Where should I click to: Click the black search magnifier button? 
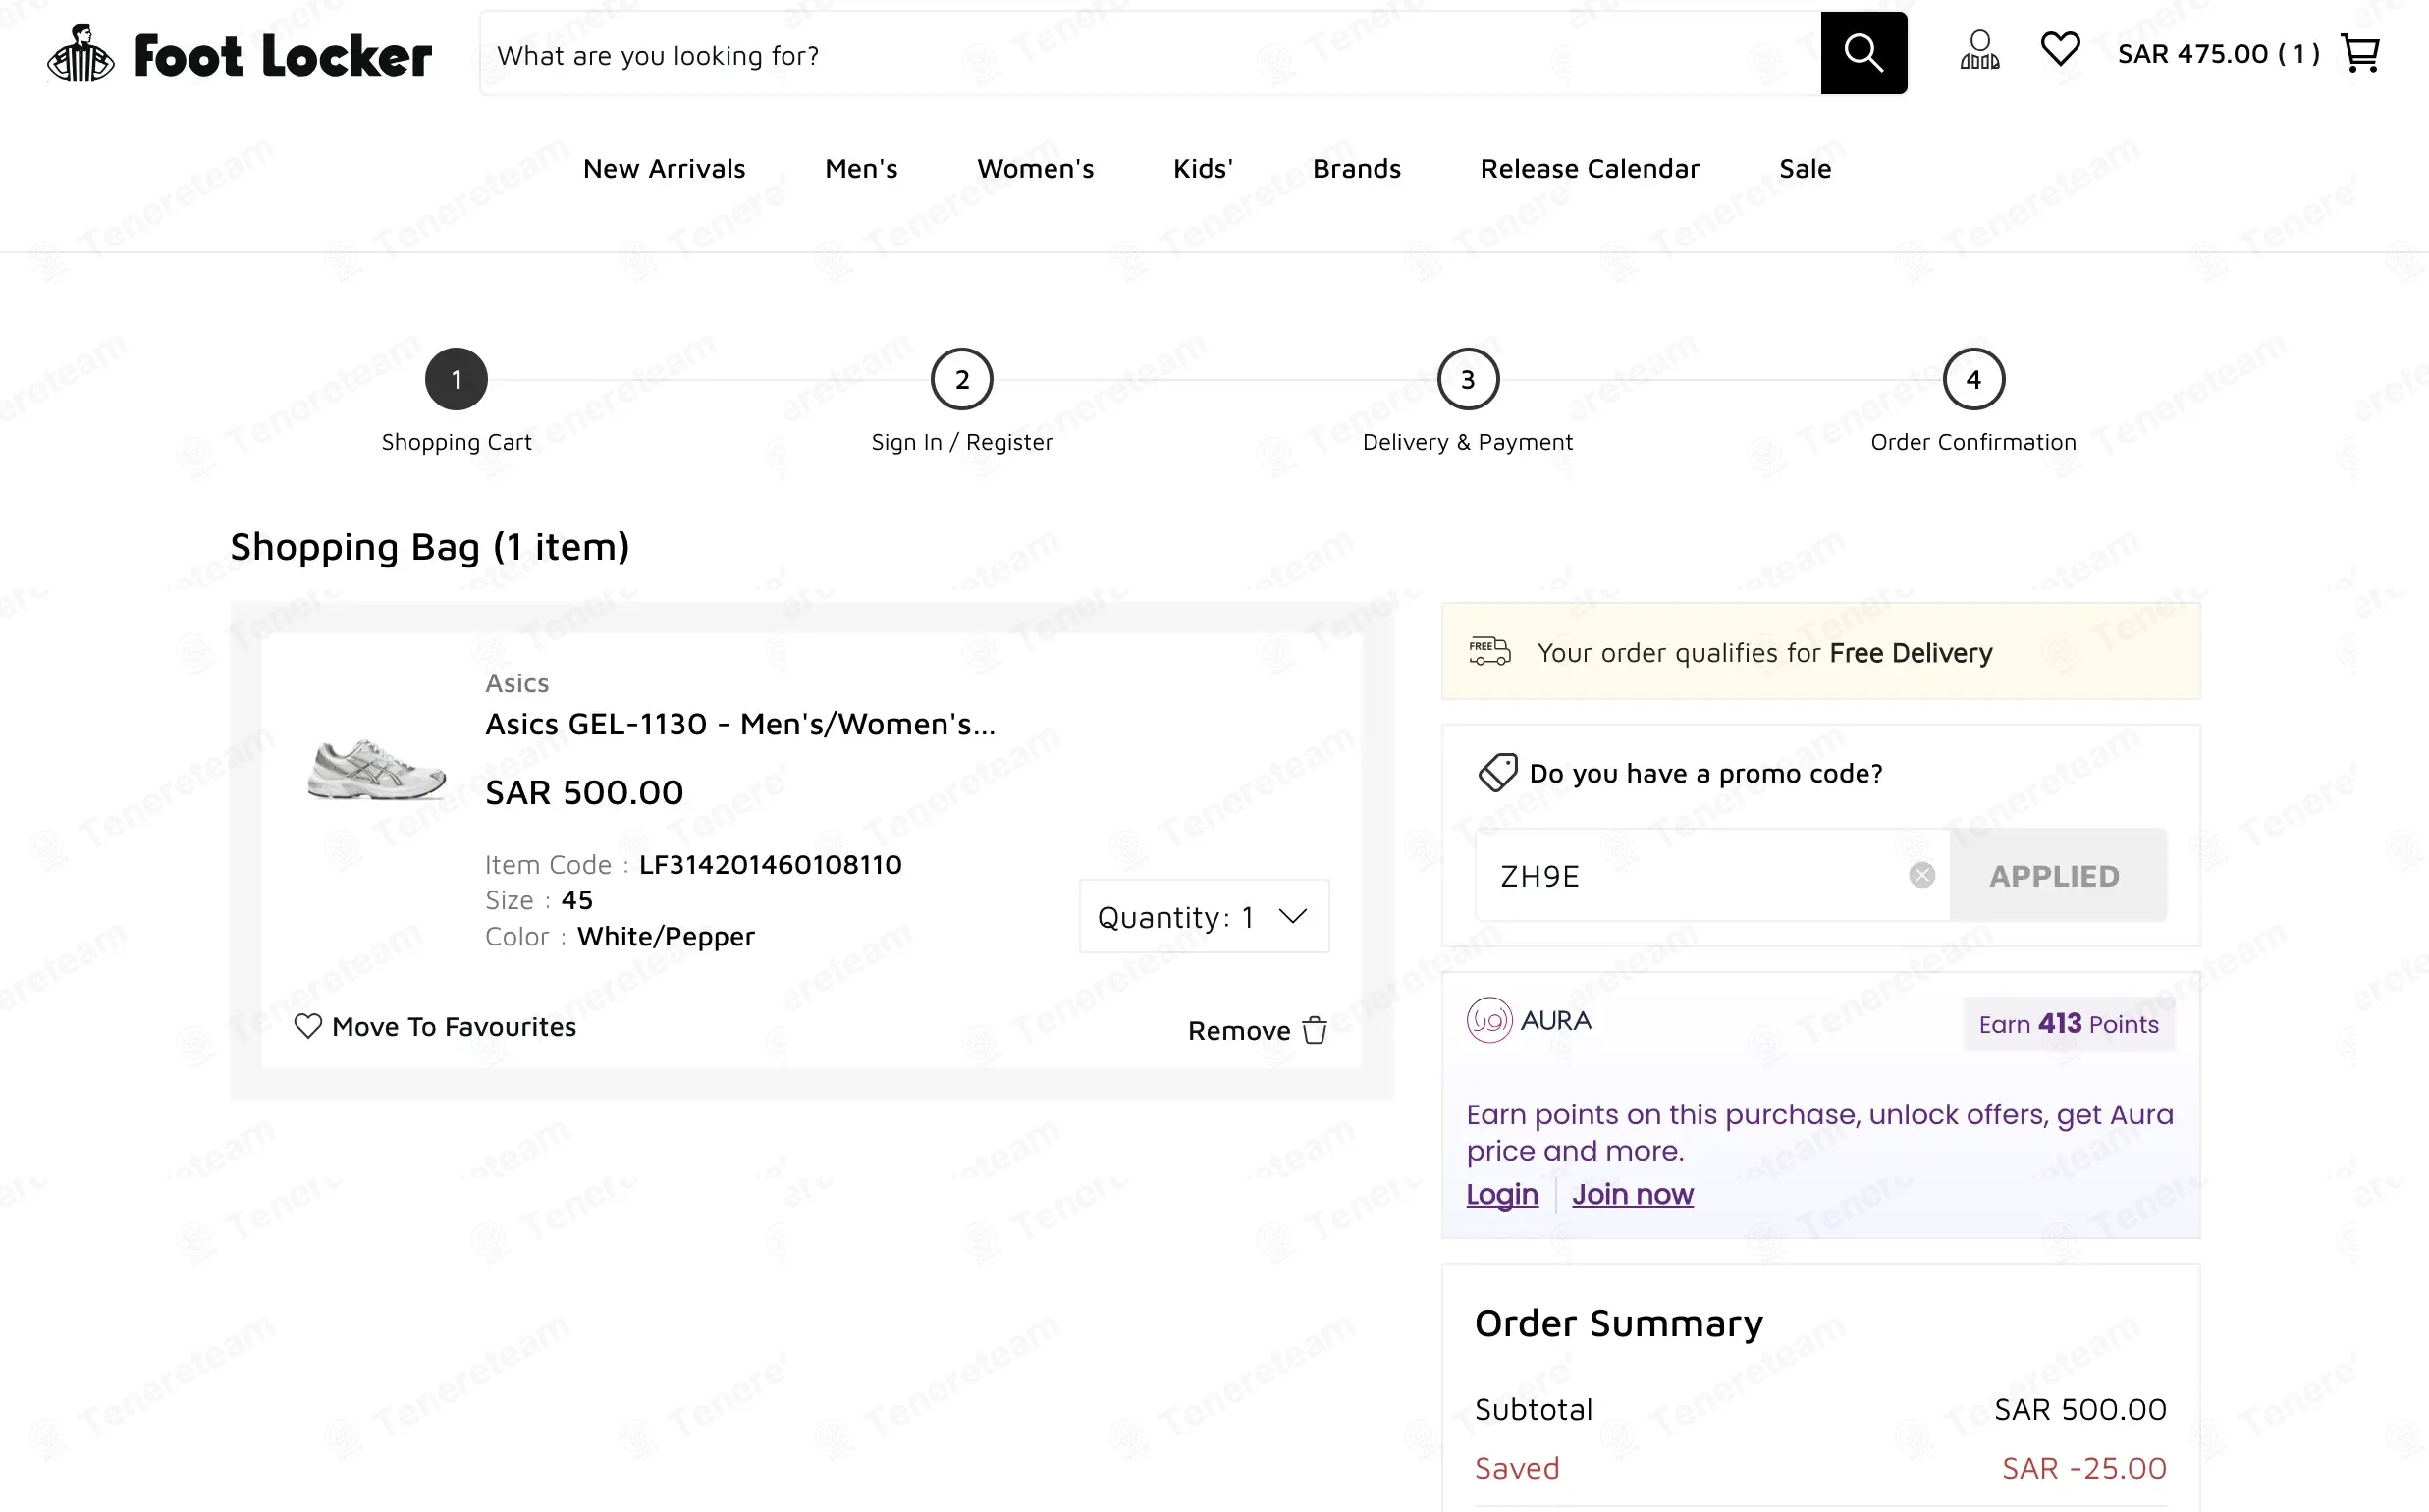pos(1863,53)
